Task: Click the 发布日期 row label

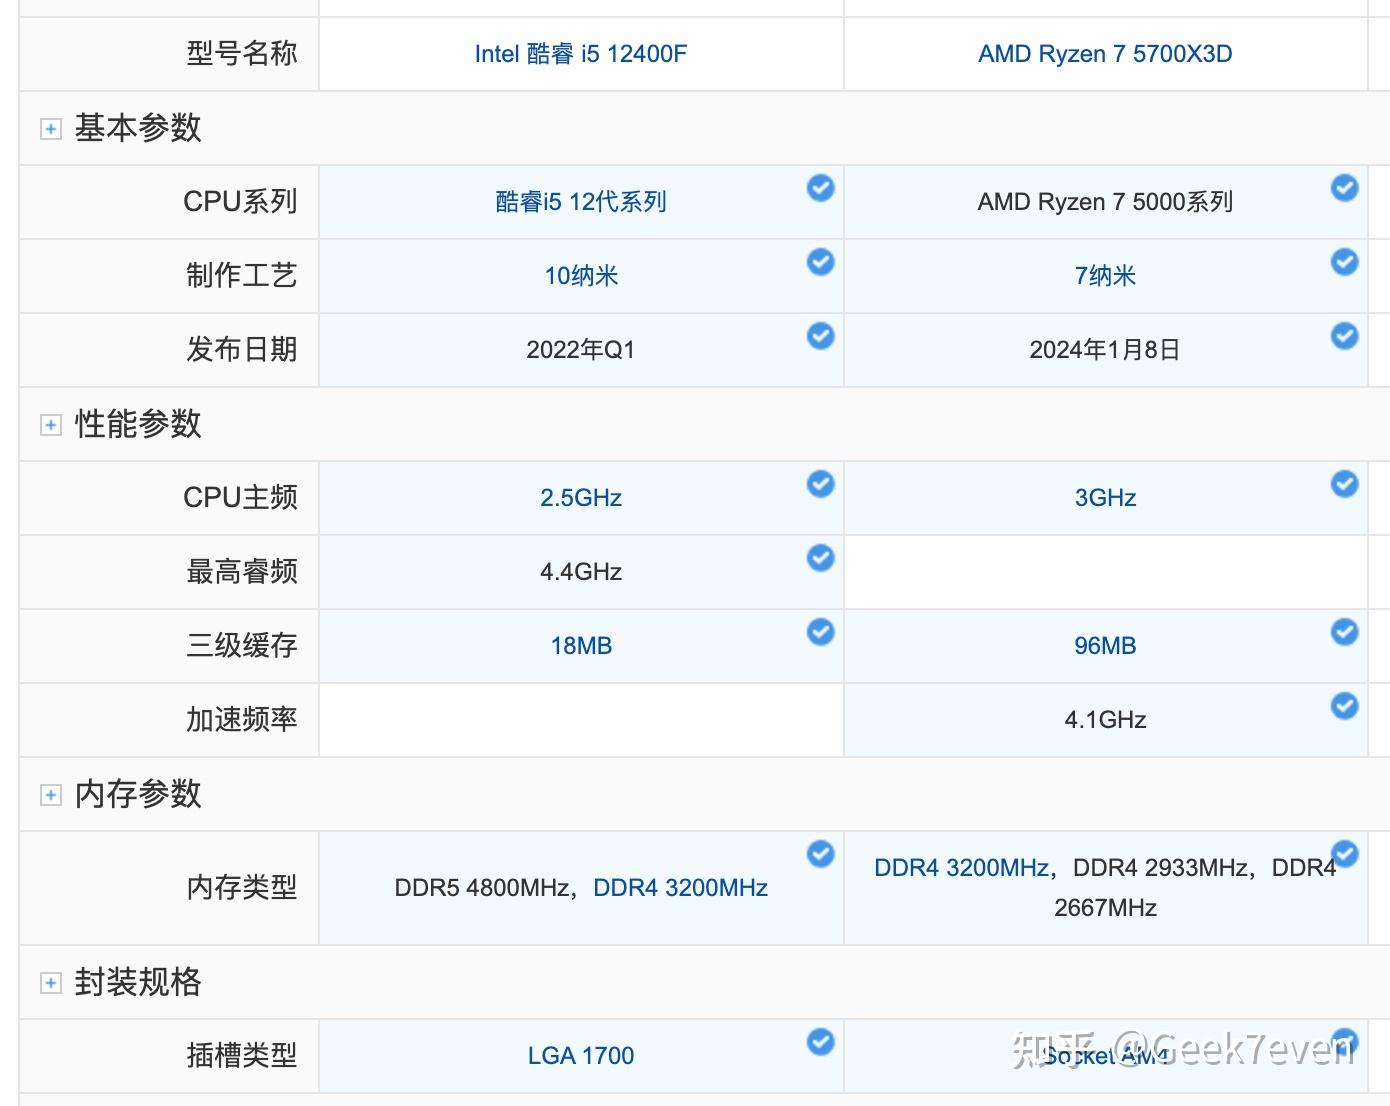Action: 242,350
